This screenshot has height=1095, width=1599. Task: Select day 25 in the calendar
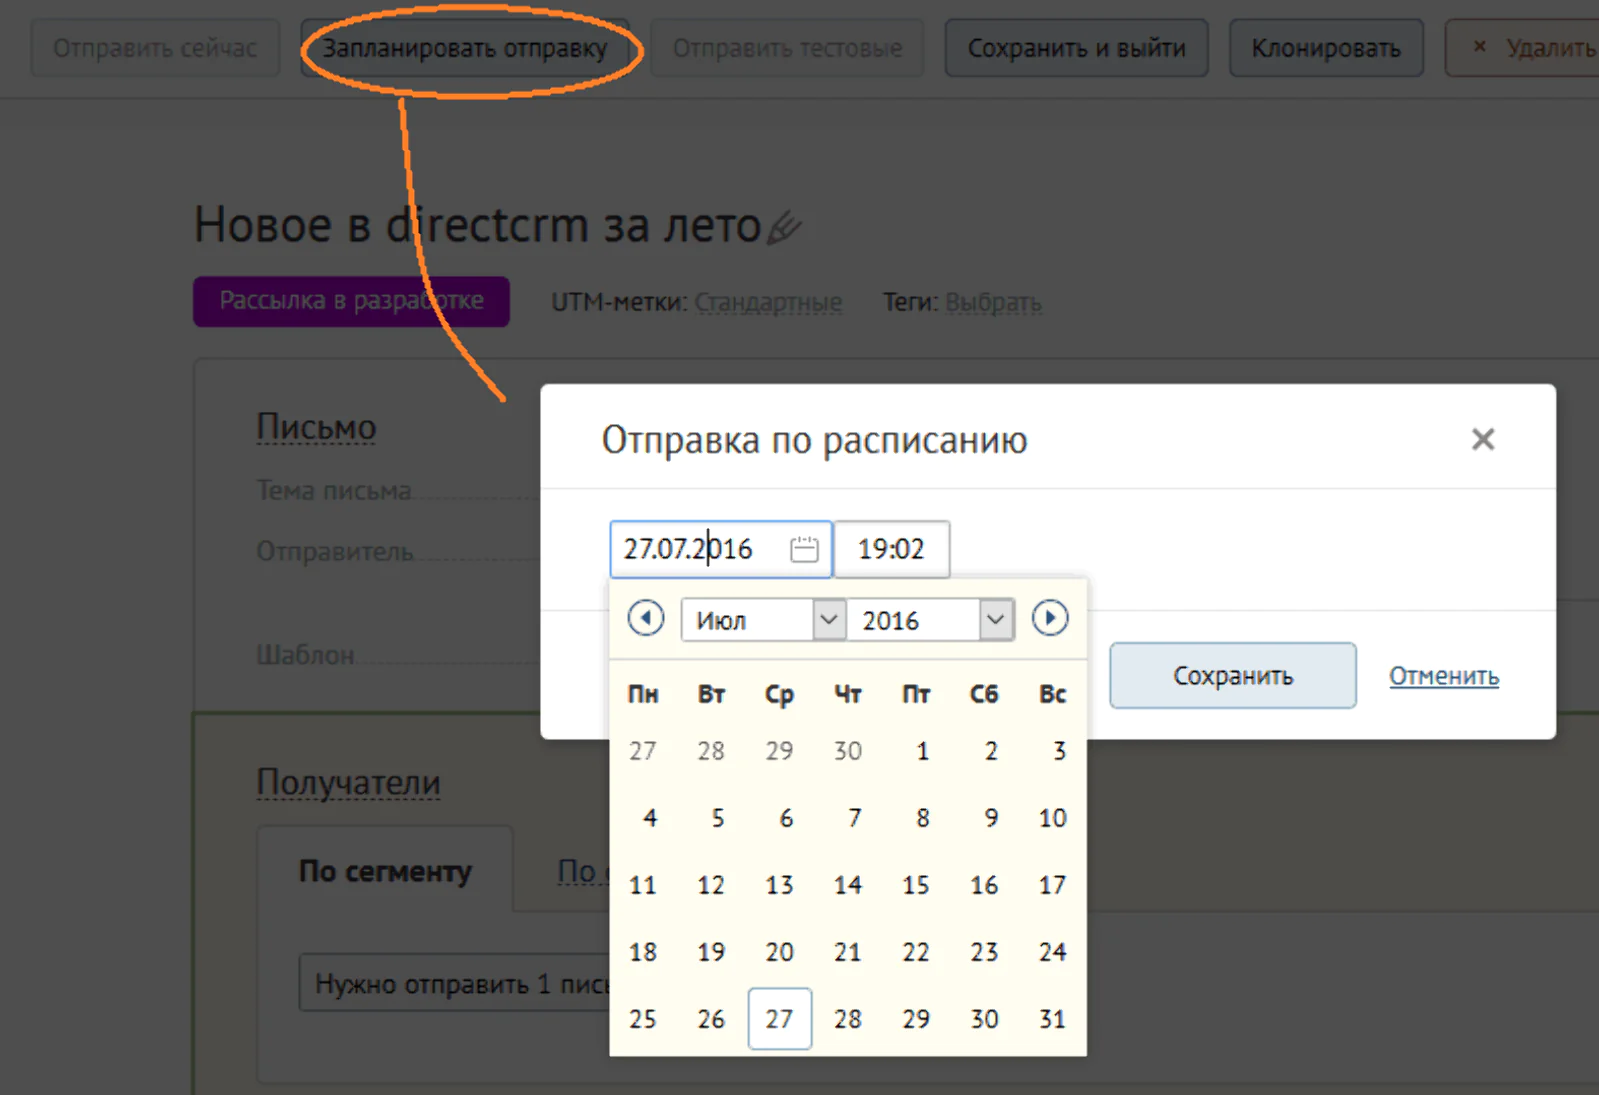(x=643, y=1019)
